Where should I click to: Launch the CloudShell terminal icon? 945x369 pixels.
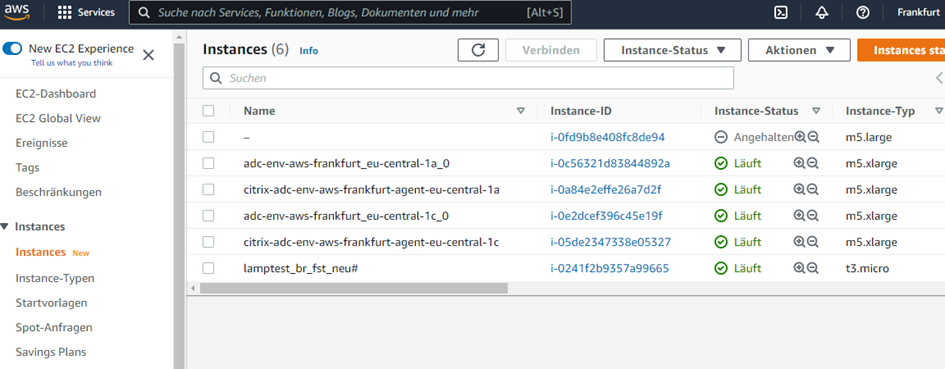(781, 13)
